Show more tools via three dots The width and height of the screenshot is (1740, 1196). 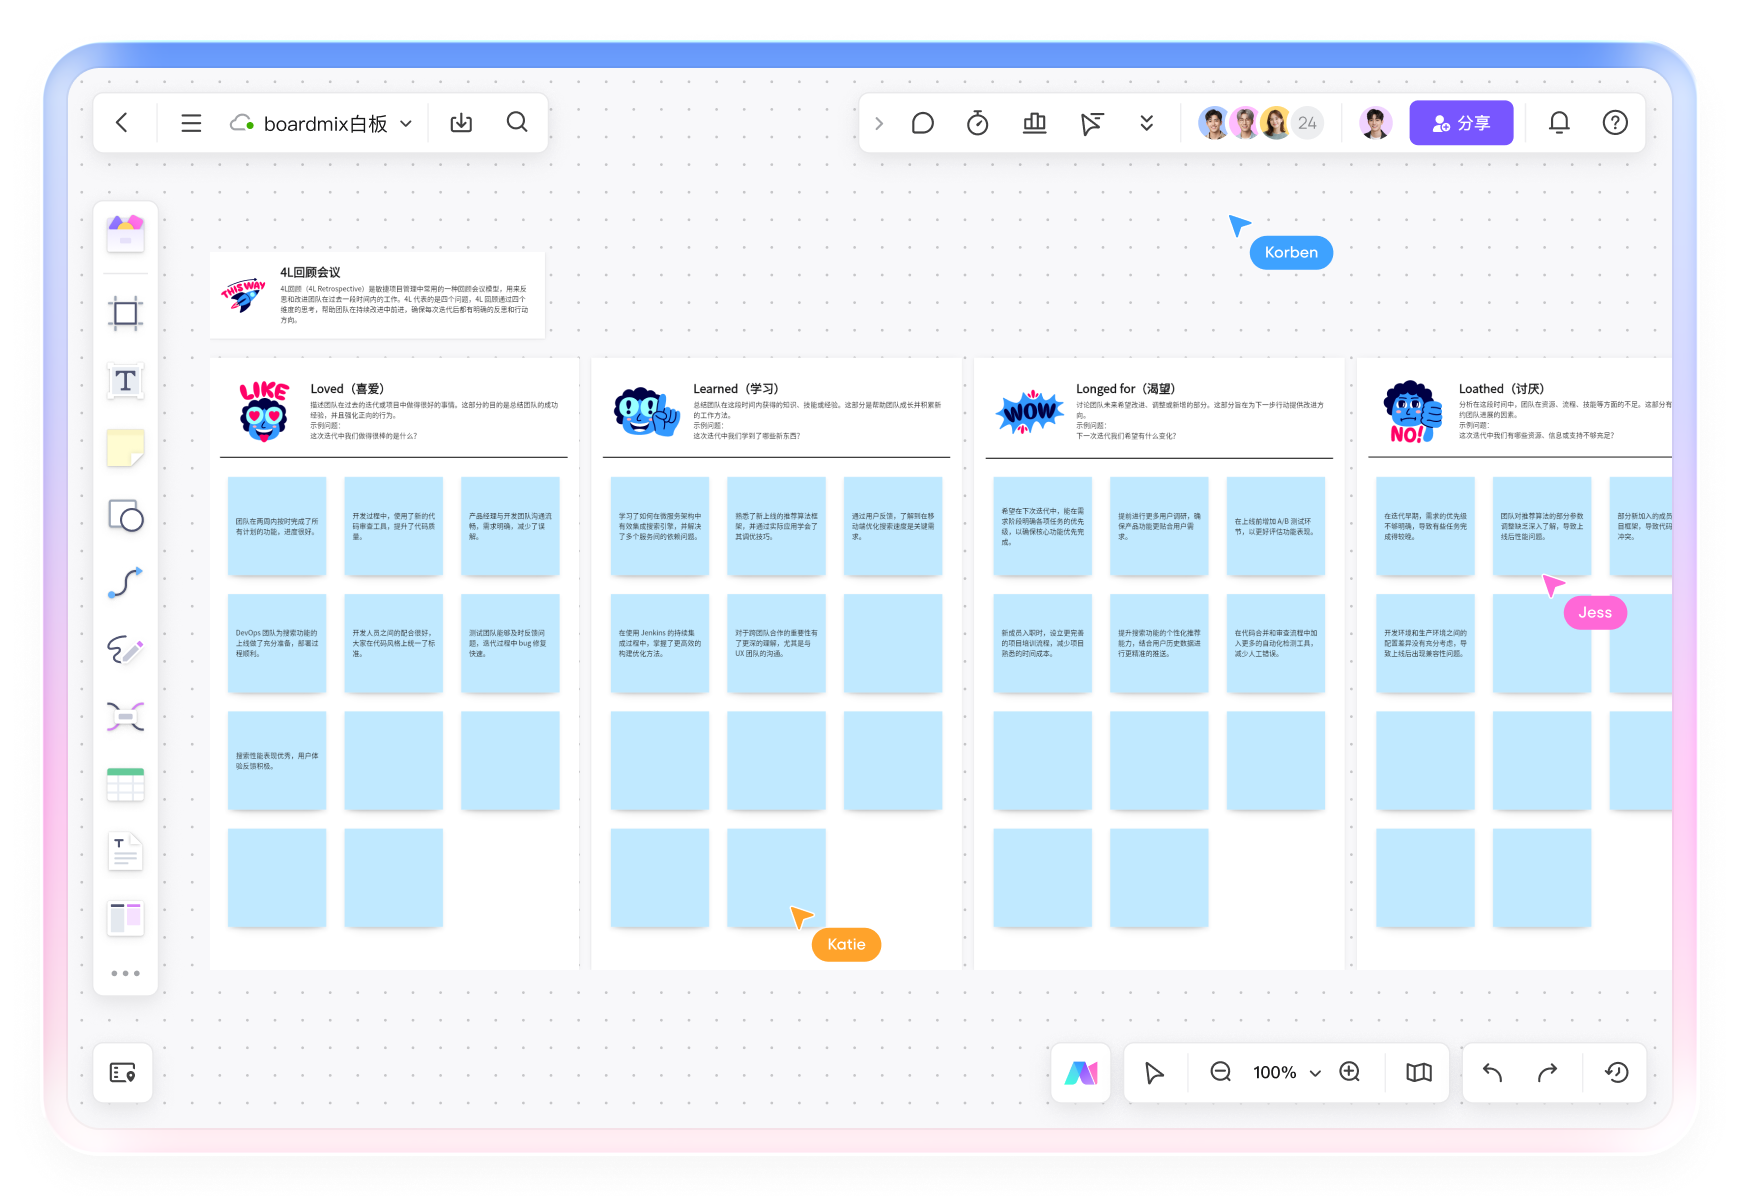coord(125,973)
